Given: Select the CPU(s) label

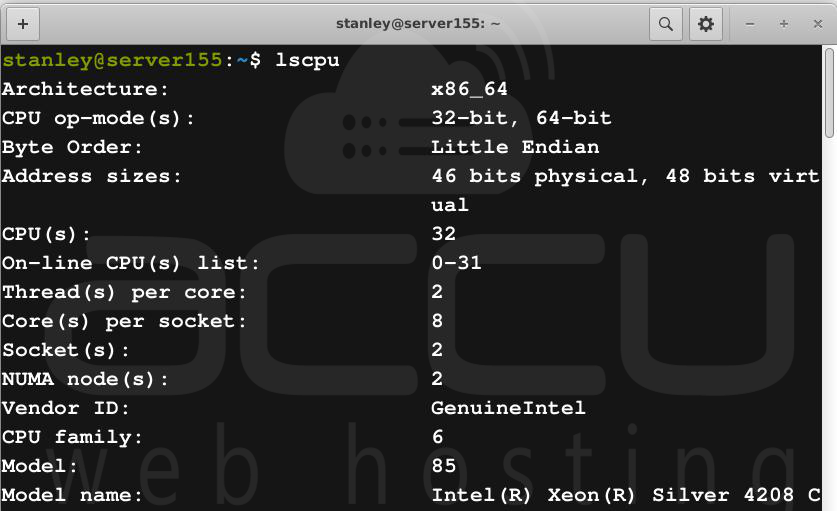Looking at the screenshot, I should [x=46, y=234].
